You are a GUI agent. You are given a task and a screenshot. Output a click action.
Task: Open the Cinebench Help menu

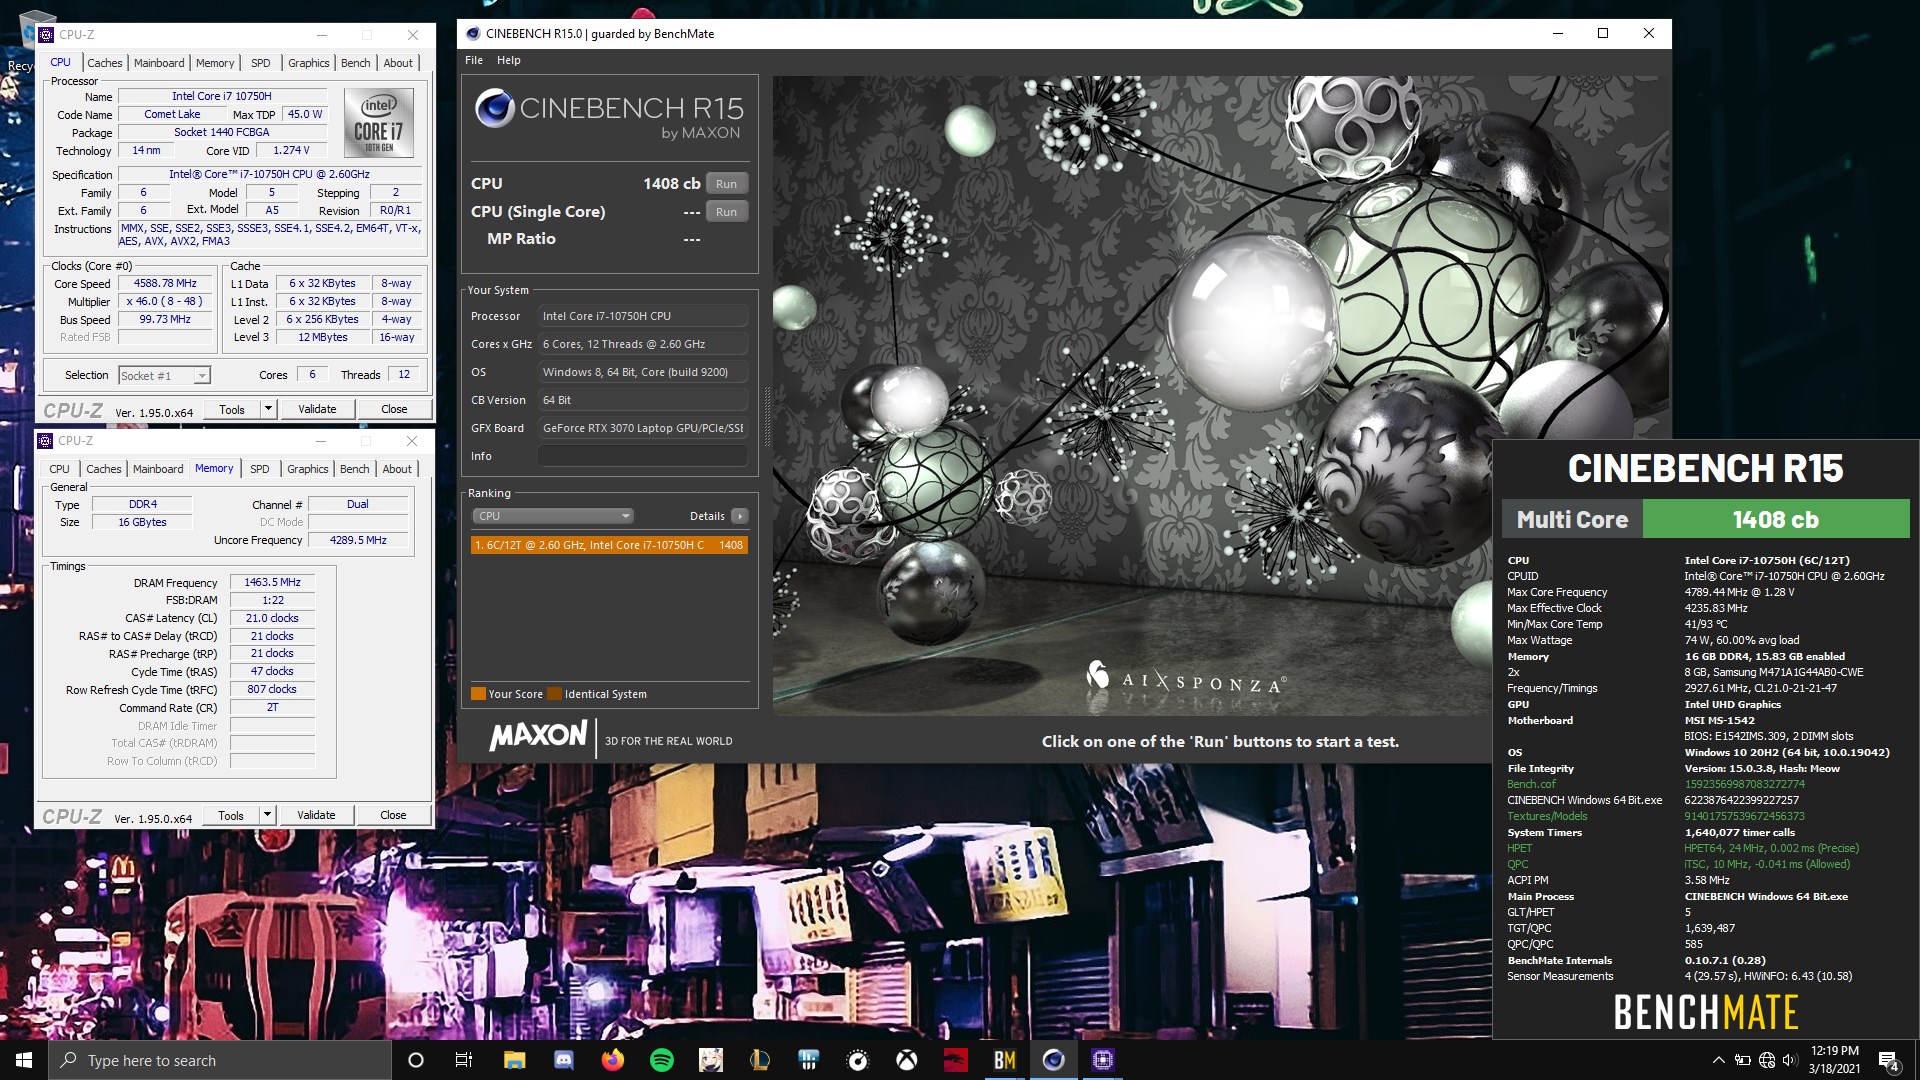pos(509,60)
